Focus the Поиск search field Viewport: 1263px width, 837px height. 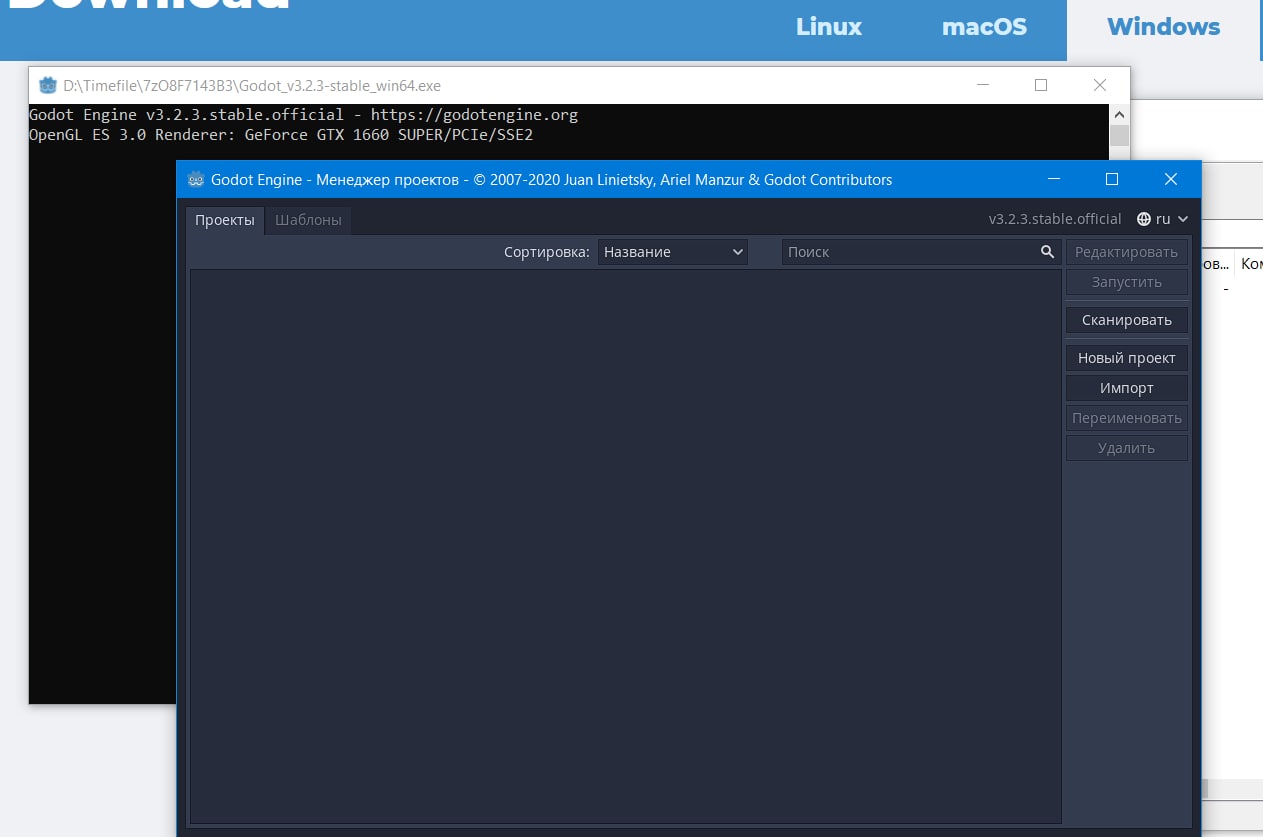point(920,252)
